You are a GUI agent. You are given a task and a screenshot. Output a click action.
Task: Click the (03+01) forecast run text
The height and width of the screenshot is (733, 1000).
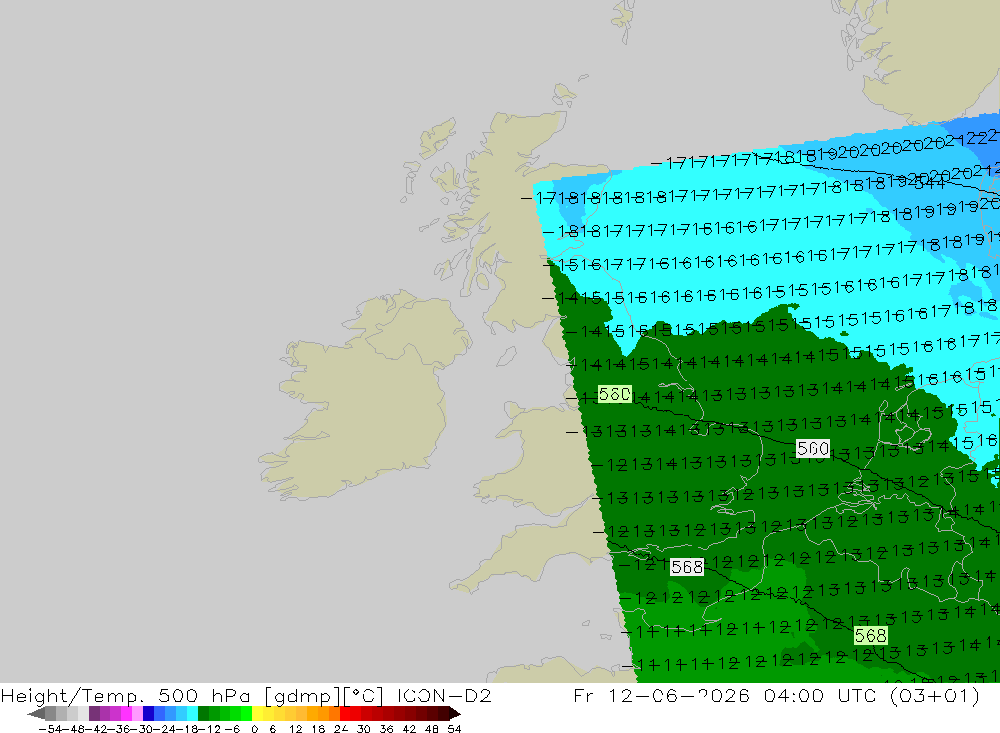pos(934,695)
